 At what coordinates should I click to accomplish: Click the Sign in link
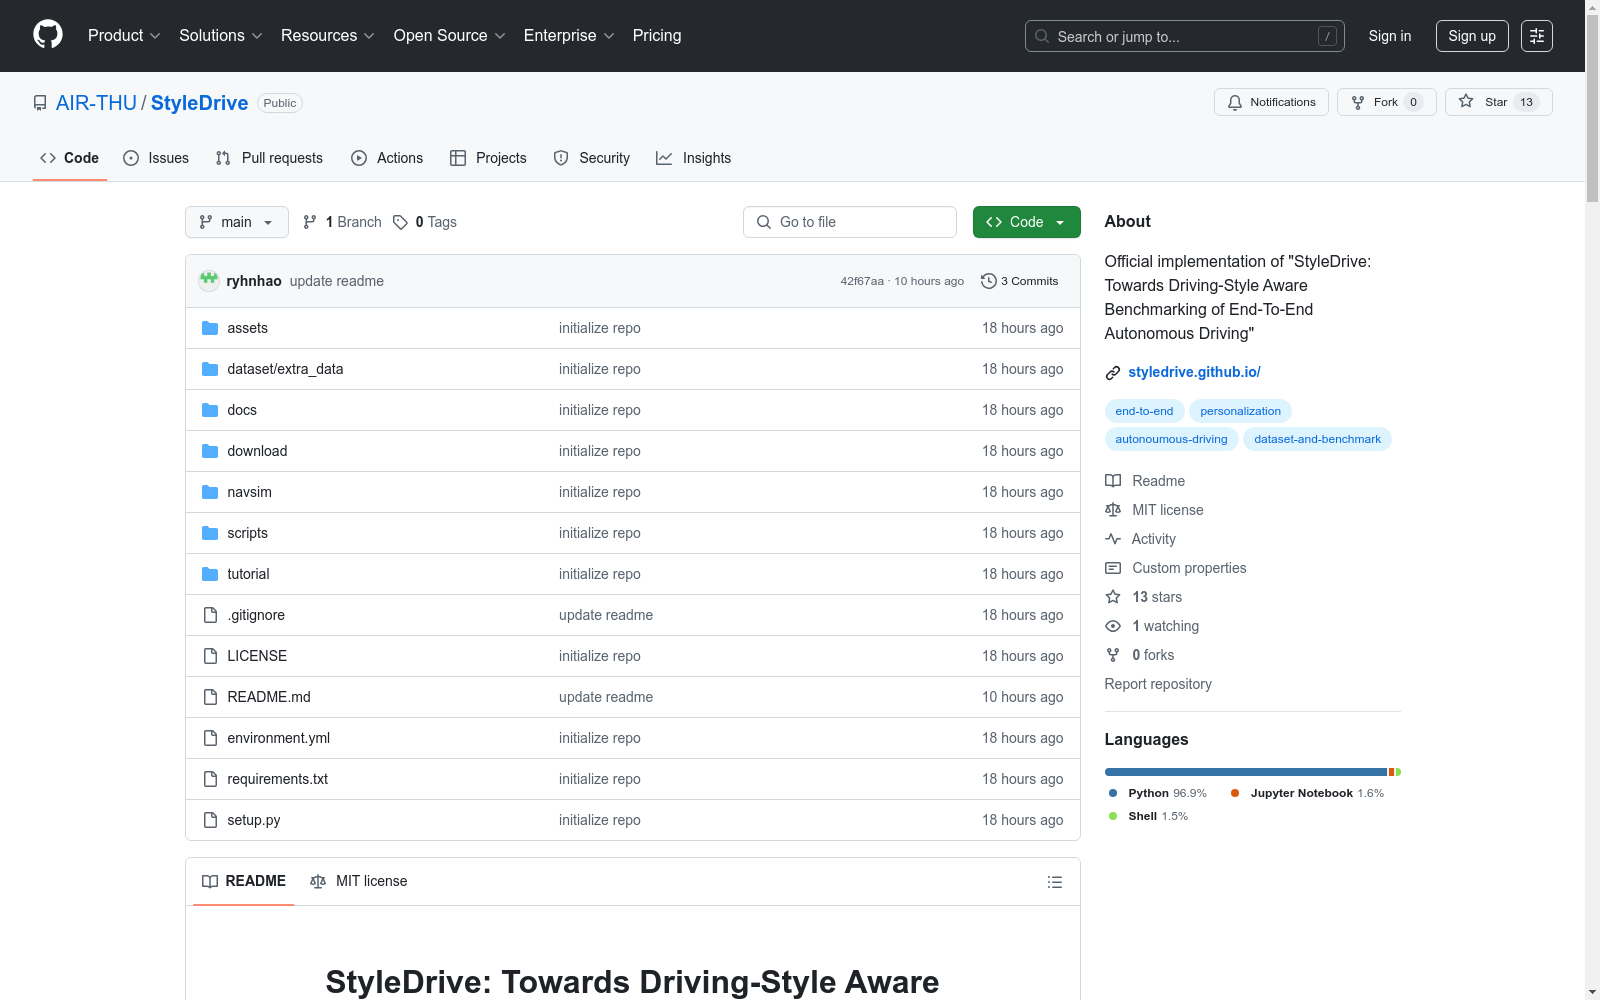(1390, 36)
